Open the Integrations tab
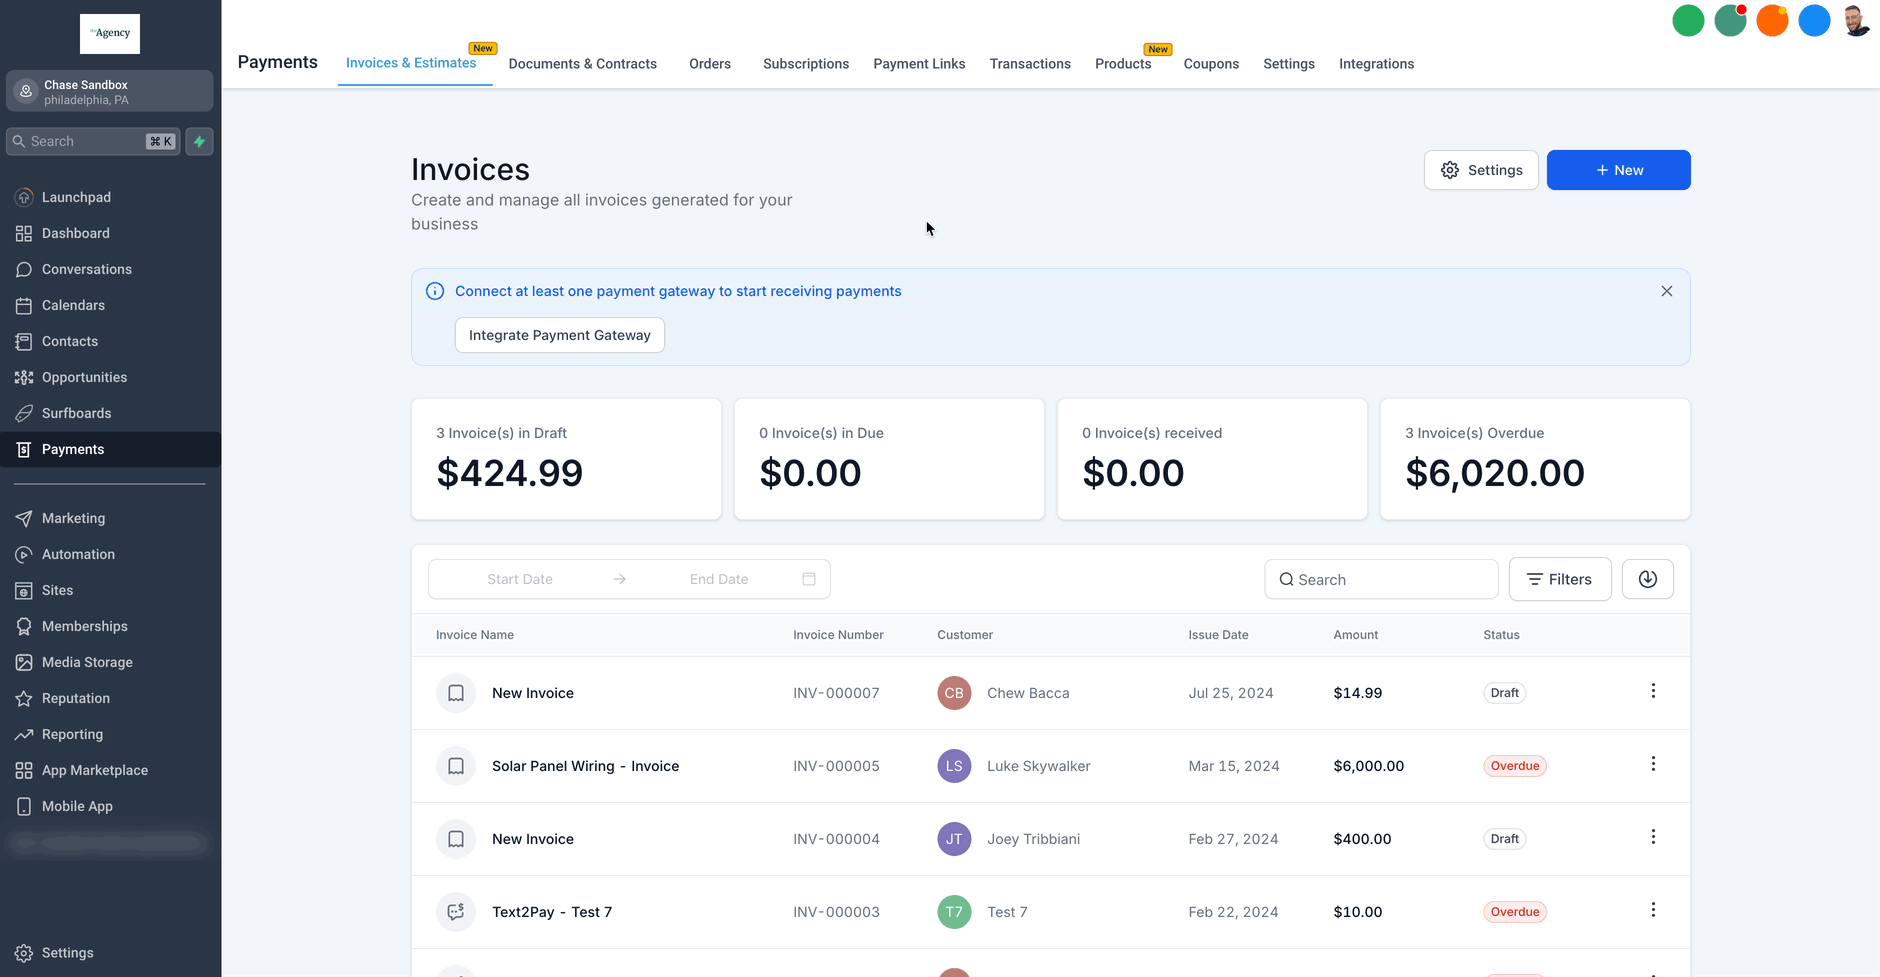Viewport: 1880px width, 977px height. point(1376,64)
